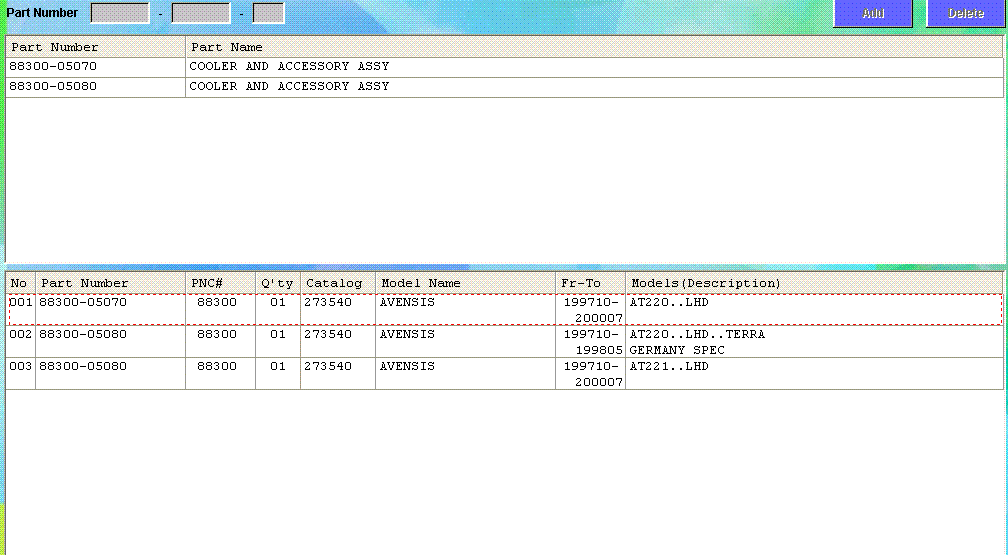Click the Delete button

965,14
